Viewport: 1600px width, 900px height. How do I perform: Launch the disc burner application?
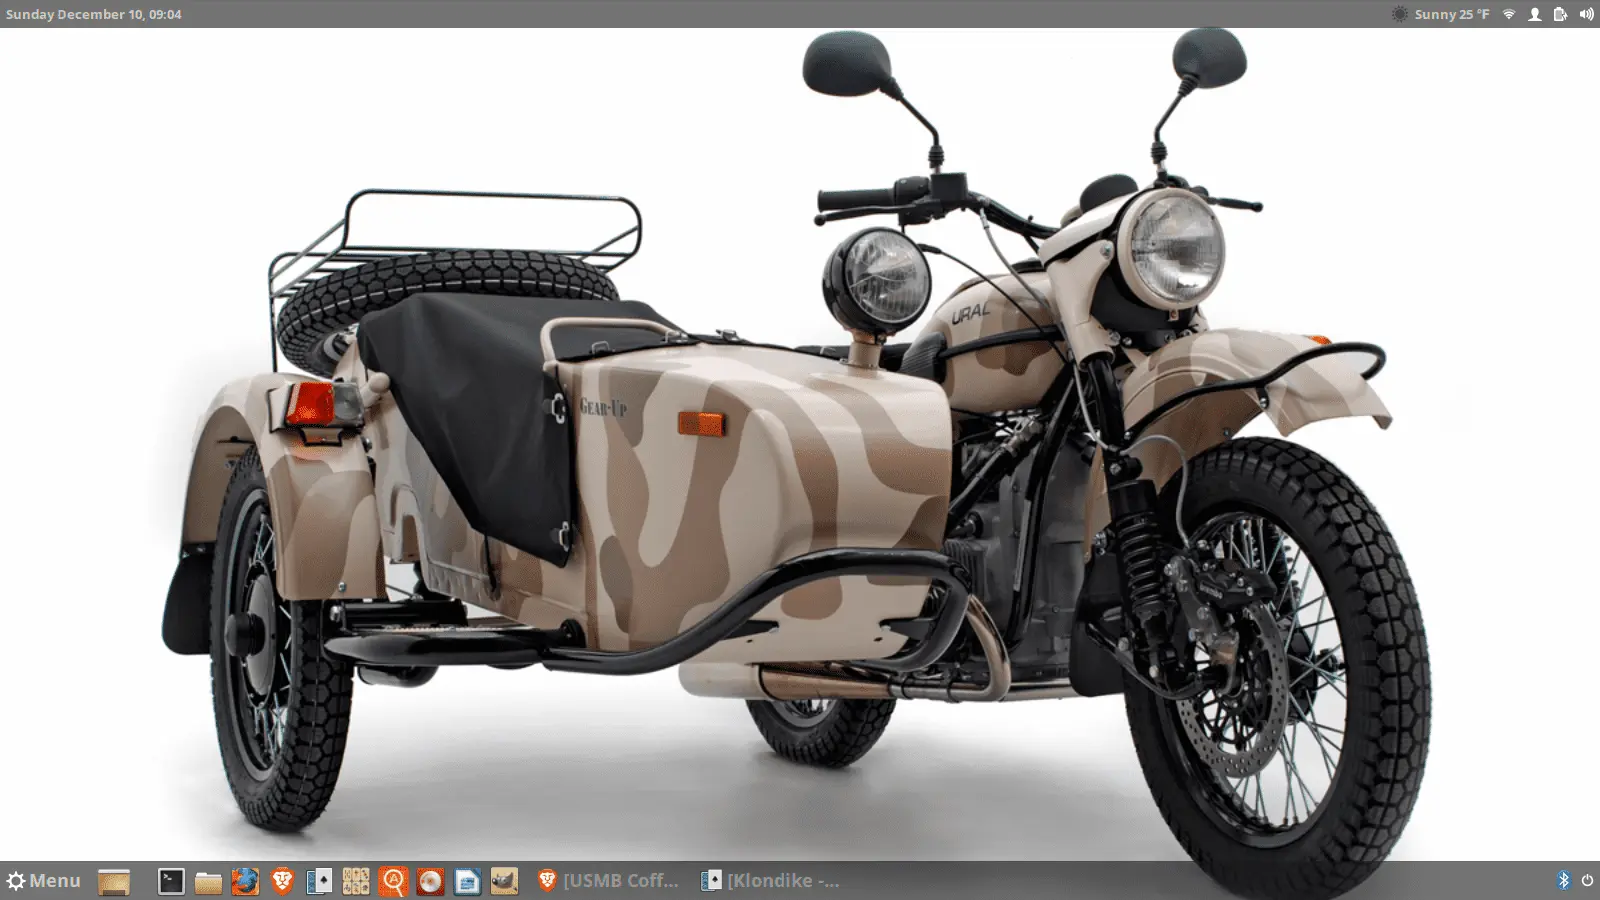[430, 881]
